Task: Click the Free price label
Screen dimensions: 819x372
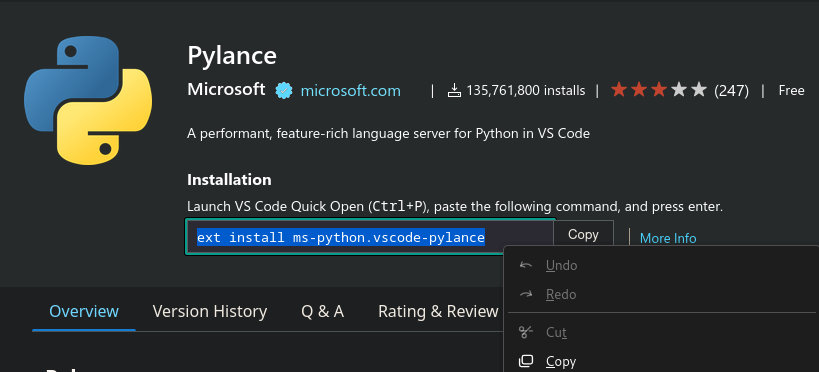Action: [791, 90]
